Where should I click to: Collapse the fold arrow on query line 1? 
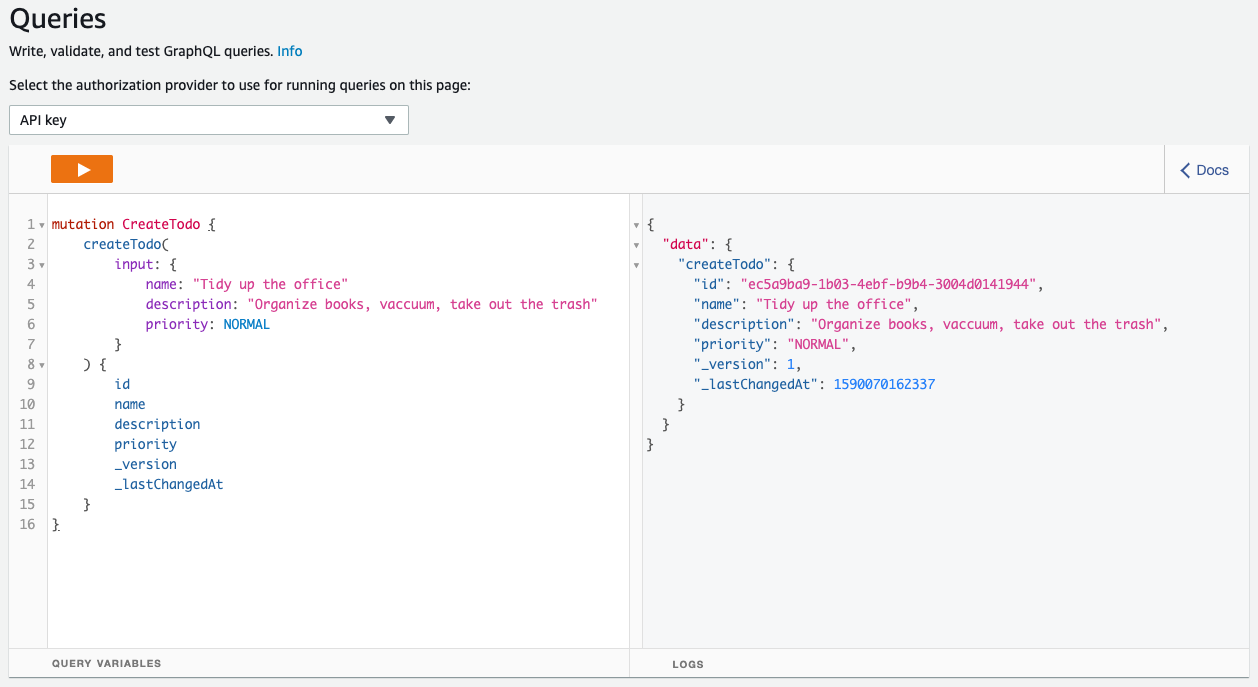point(41,225)
